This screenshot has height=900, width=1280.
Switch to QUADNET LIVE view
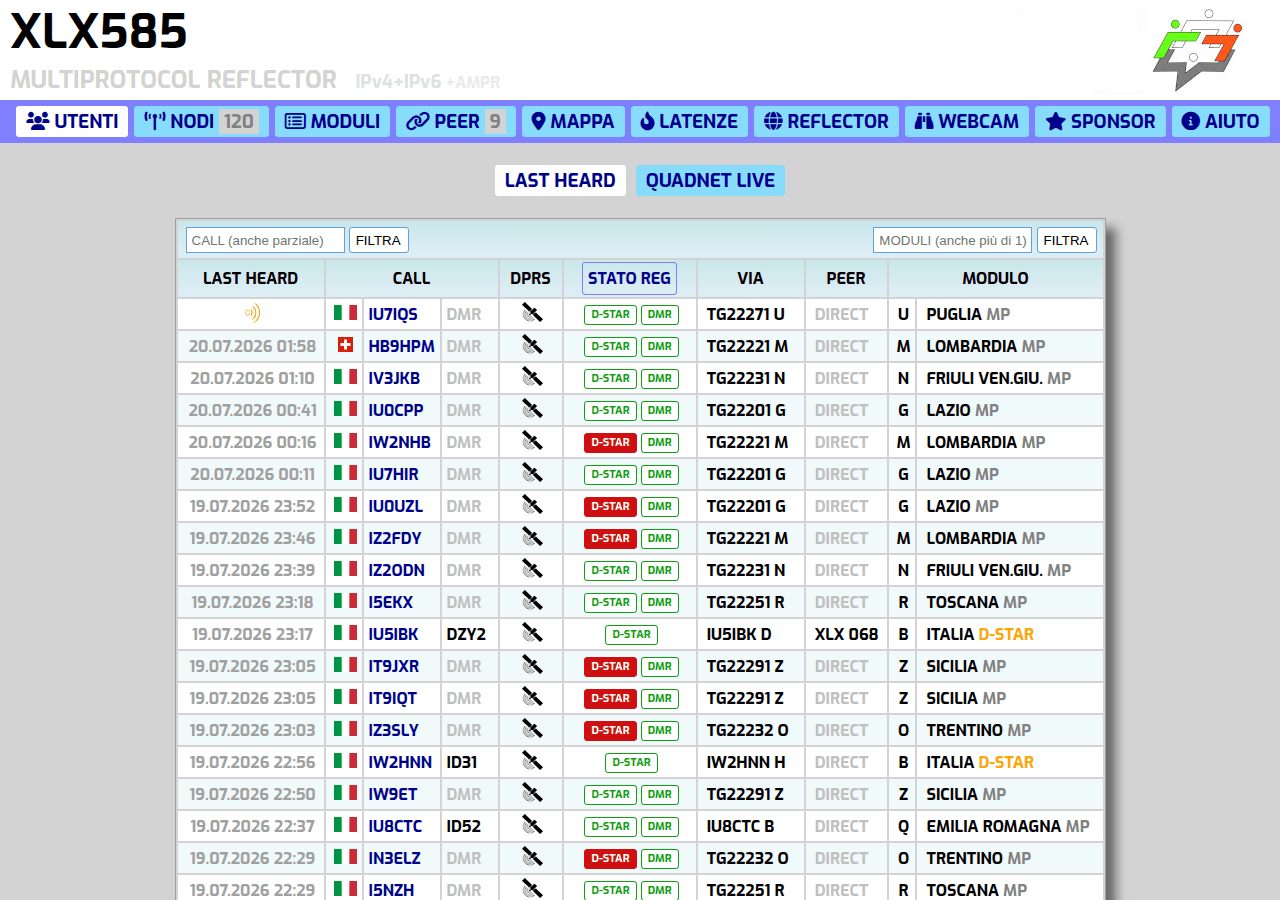(710, 180)
